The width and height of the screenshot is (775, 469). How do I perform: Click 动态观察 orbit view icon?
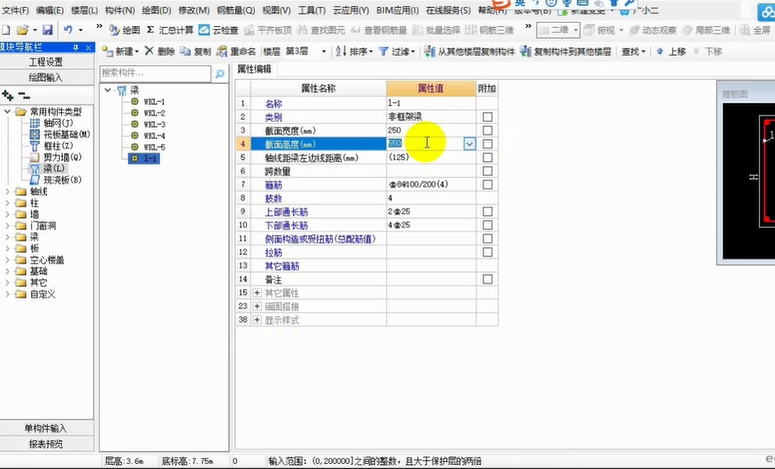coord(634,30)
